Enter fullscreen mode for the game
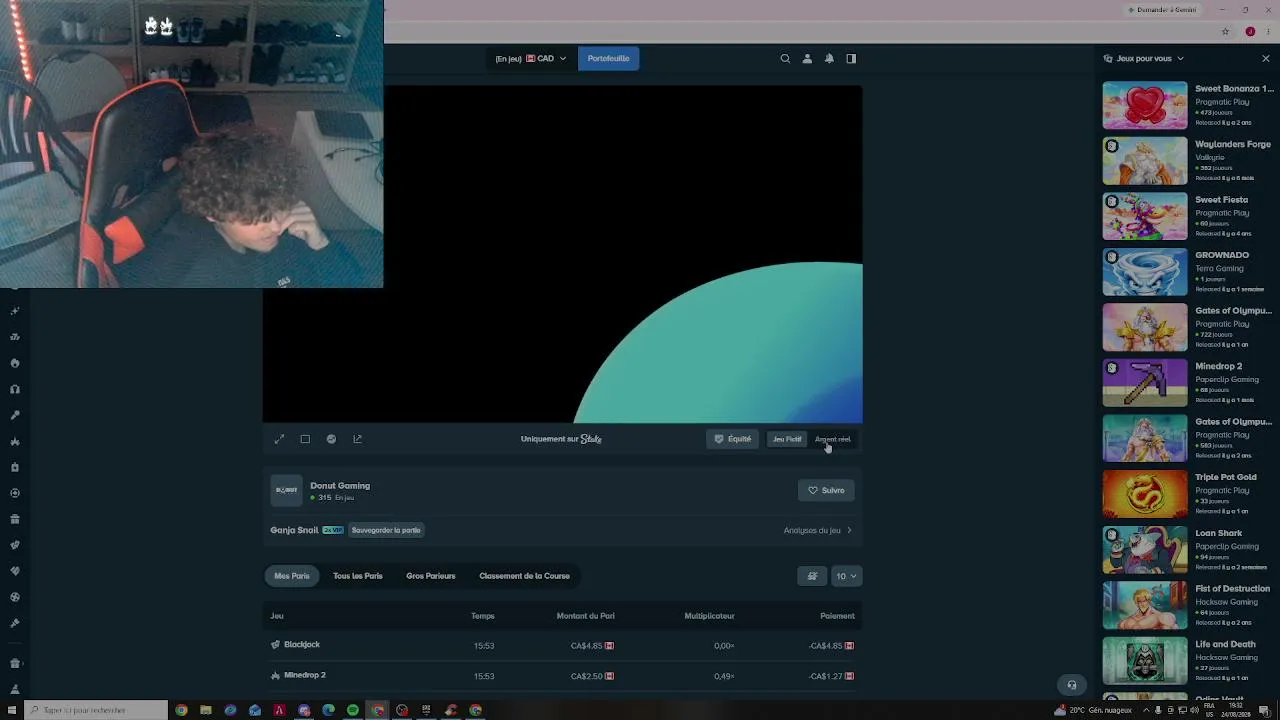1280x720 pixels. pos(279,439)
